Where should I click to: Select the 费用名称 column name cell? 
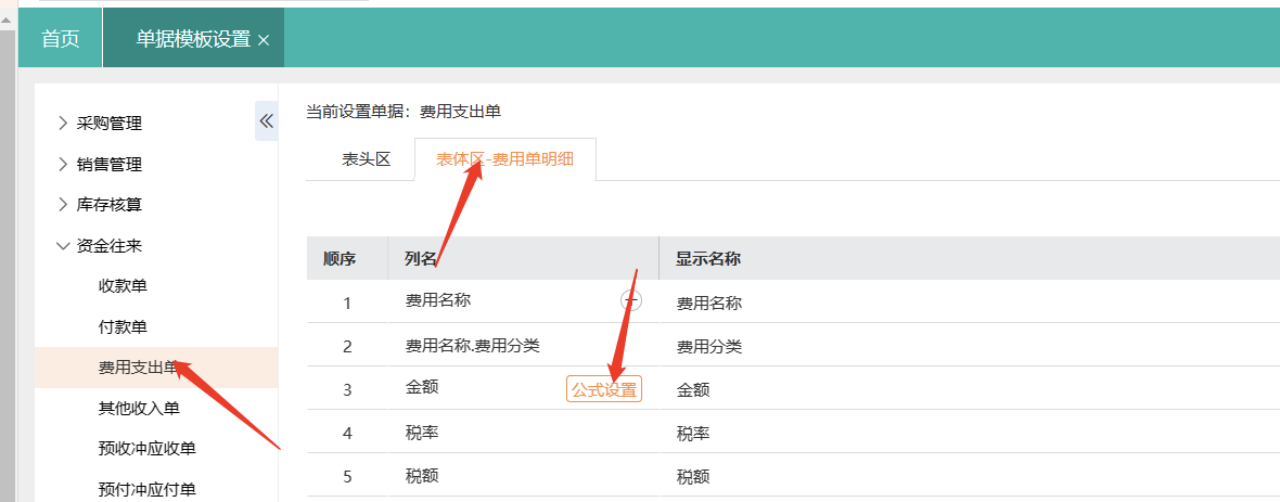pos(438,299)
